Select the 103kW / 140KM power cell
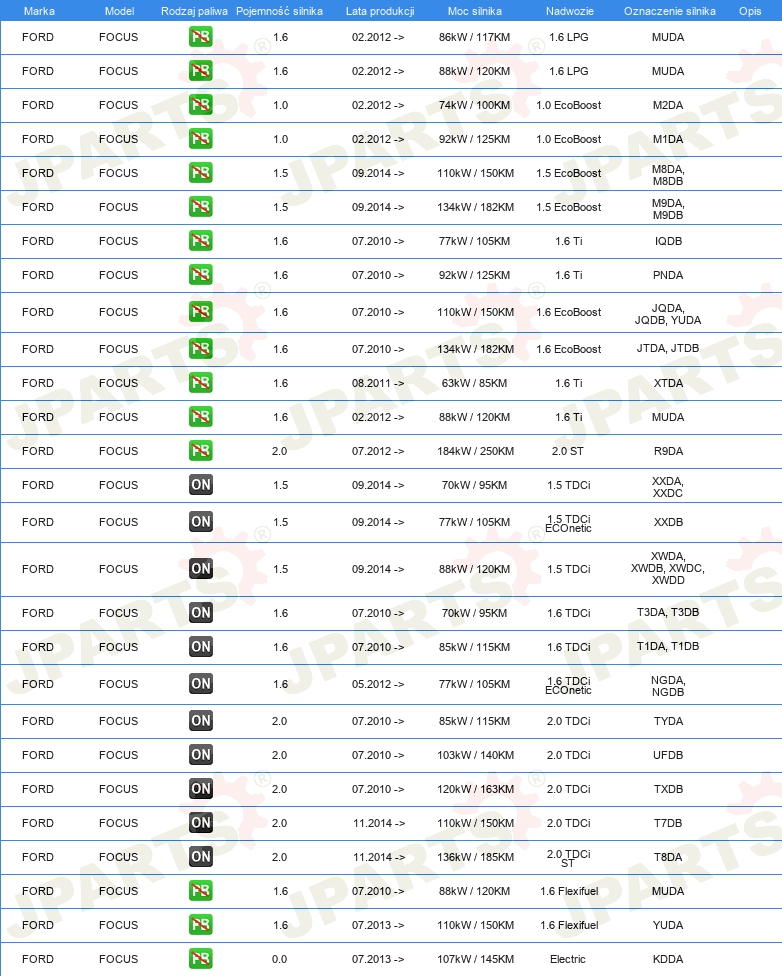The height and width of the screenshot is (976, 782). [476, 755]
